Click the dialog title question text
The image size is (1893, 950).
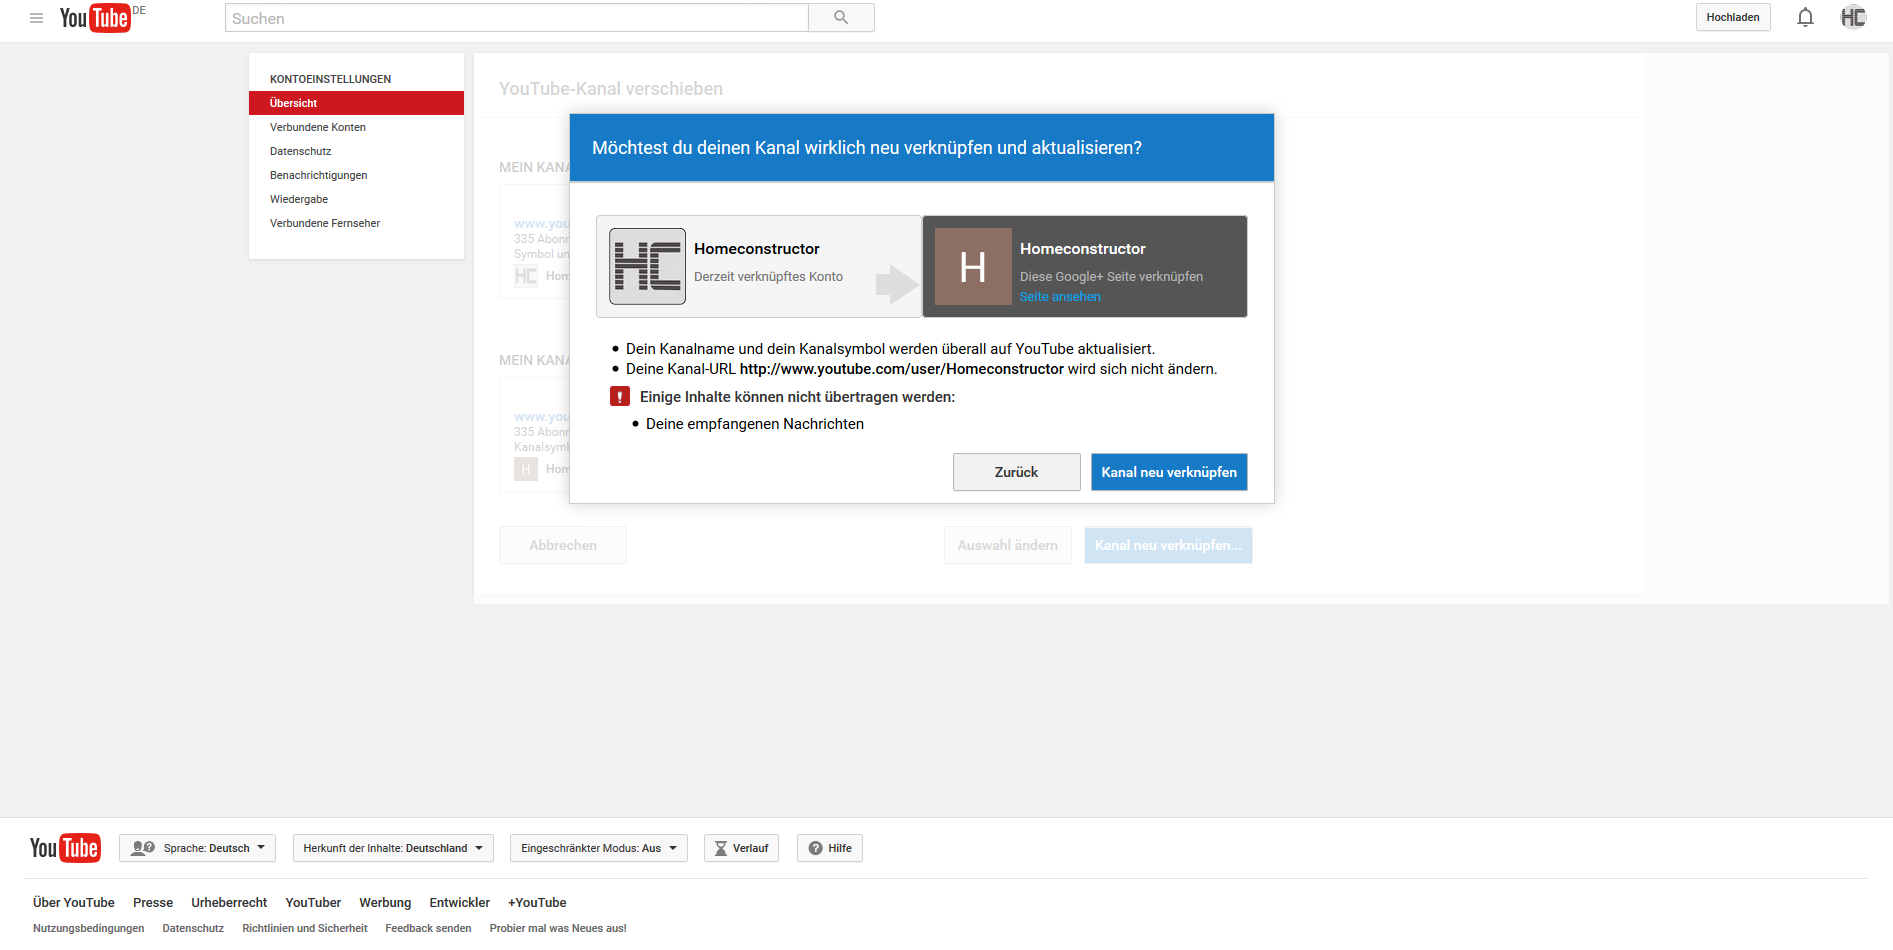click(x=867, y=148)
